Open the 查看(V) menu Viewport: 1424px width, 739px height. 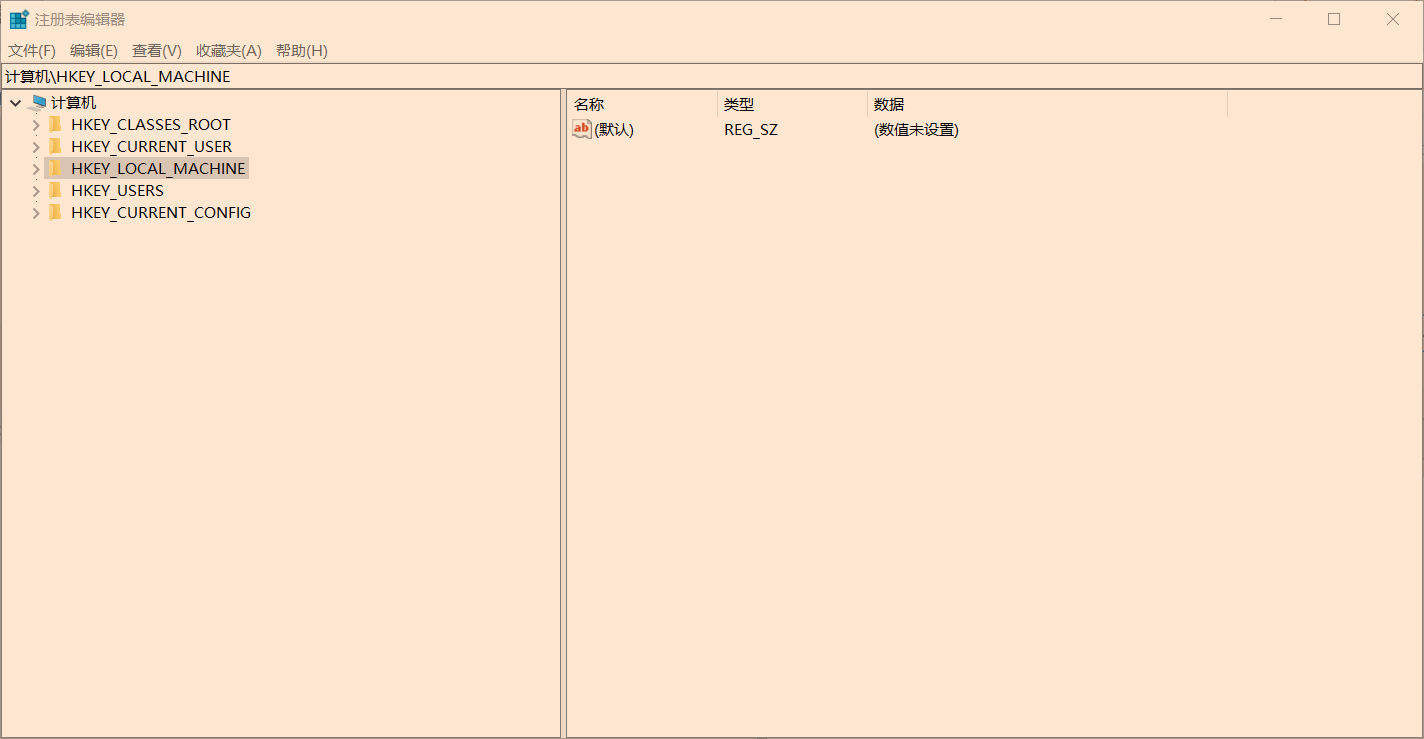(x=157, y=51)
